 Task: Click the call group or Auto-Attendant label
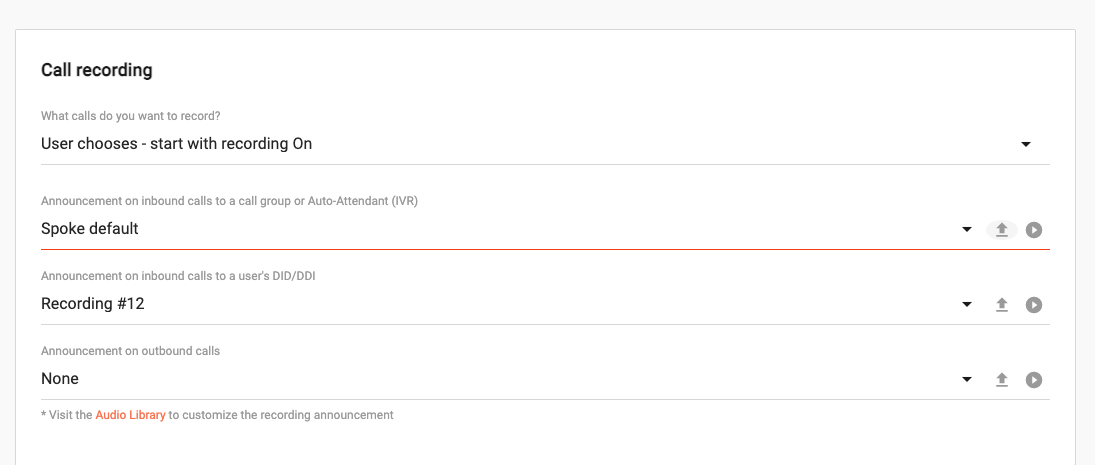pos(230,201)
